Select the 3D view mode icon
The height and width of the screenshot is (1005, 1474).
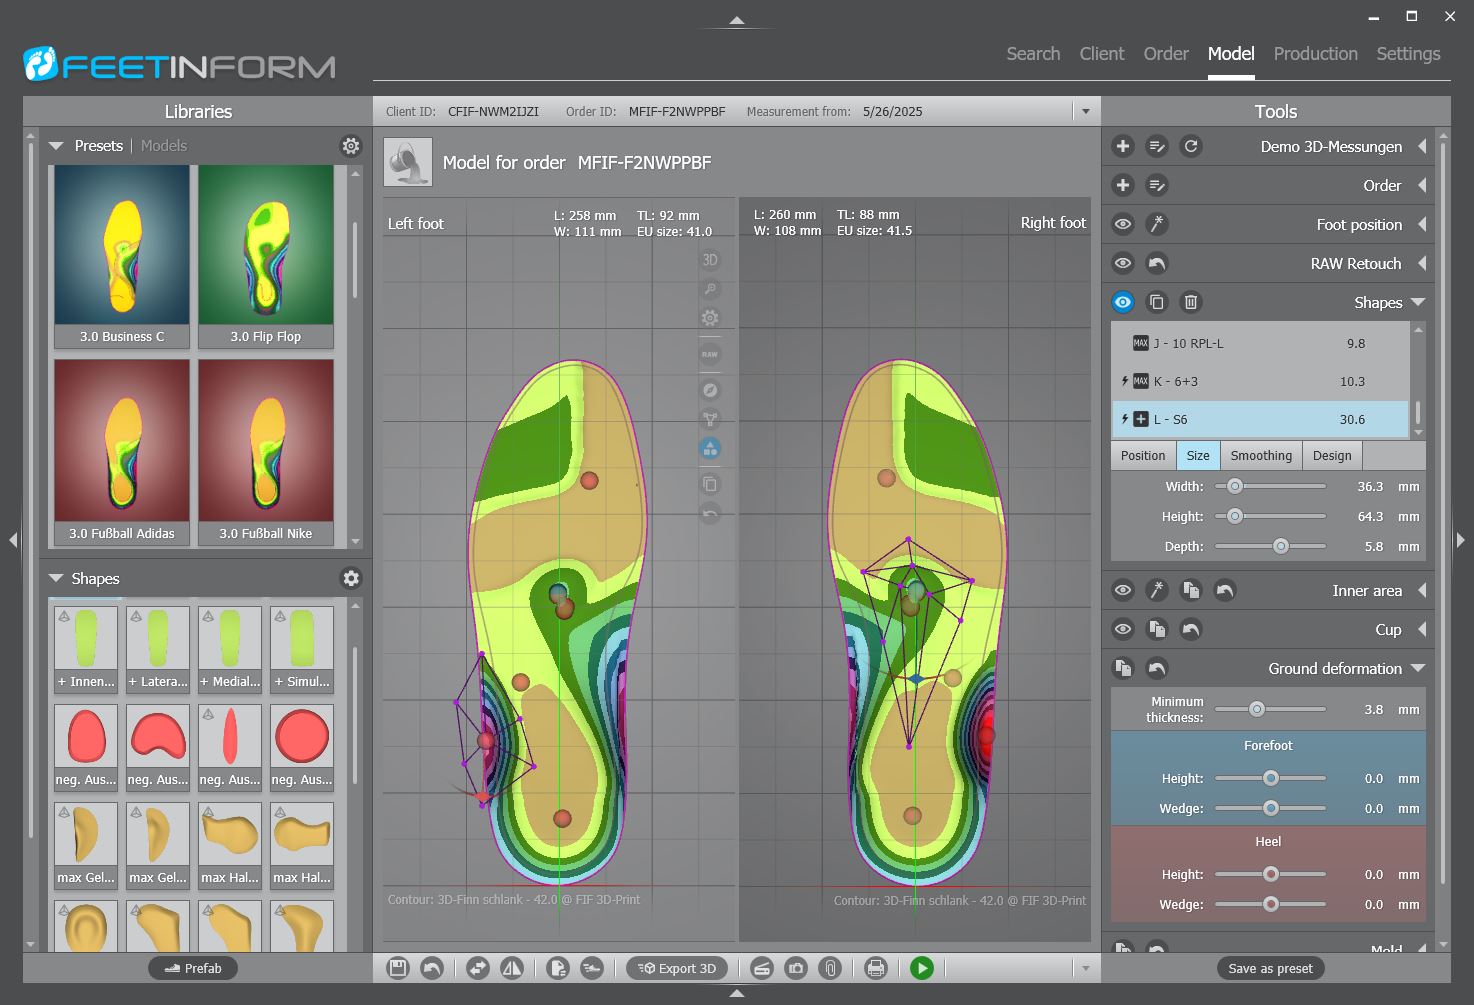click(710, 258)
